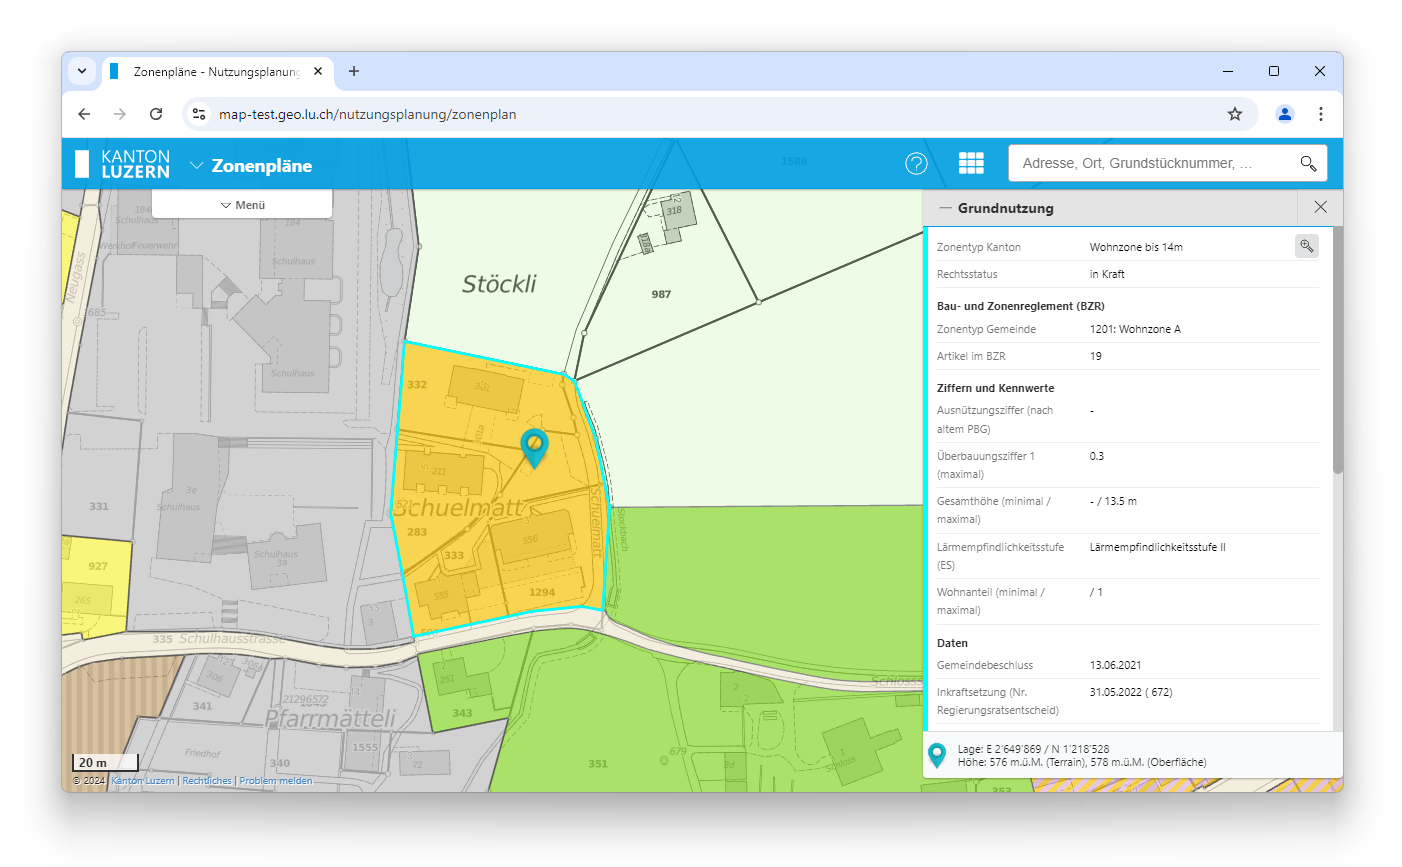Image resolution: width=1402 pixels, height=867 pixels.
Task: Close the Zonenpläne browser tab
Action: [x=318, y=71]
